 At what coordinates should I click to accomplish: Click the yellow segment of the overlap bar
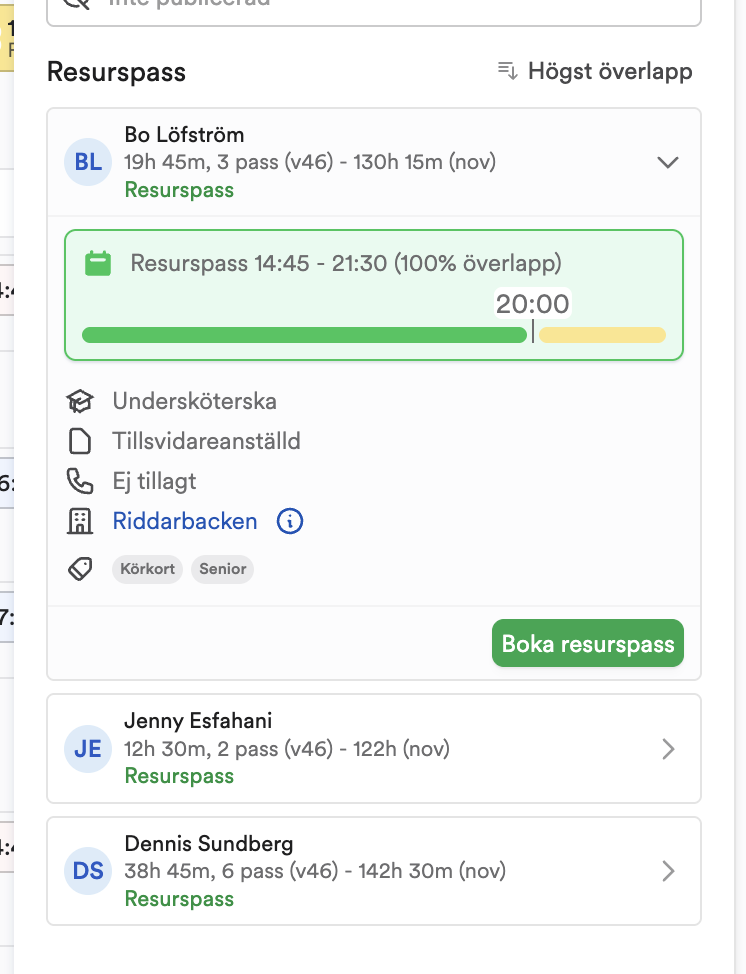coord(602,335)
